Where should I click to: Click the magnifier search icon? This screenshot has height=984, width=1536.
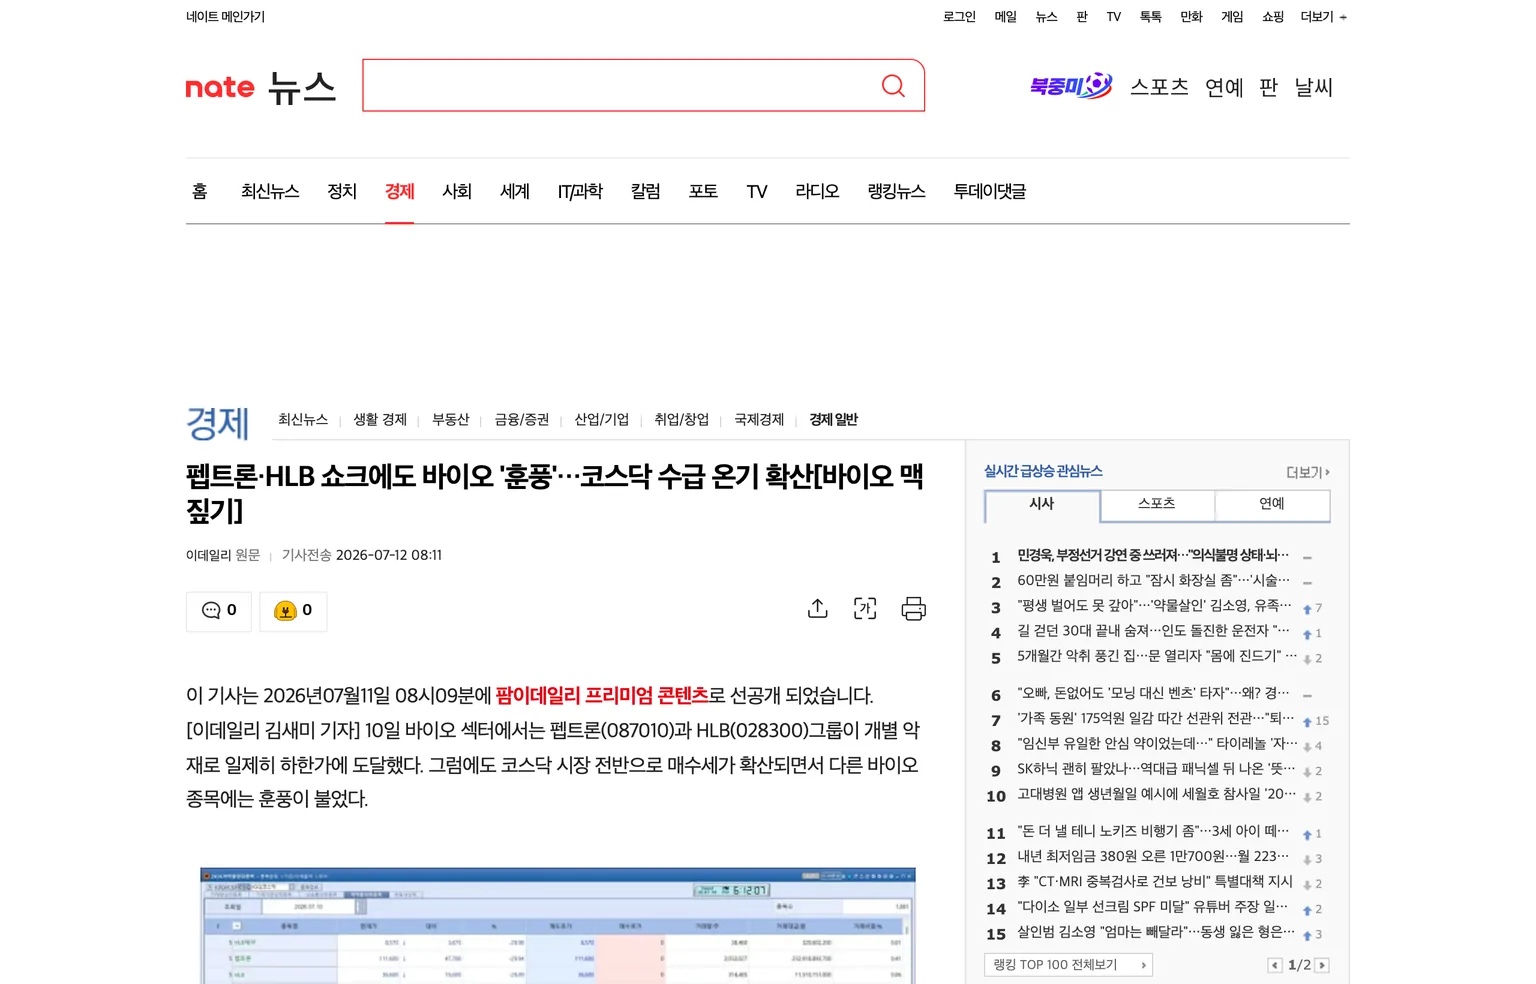(x=893, y=86)
